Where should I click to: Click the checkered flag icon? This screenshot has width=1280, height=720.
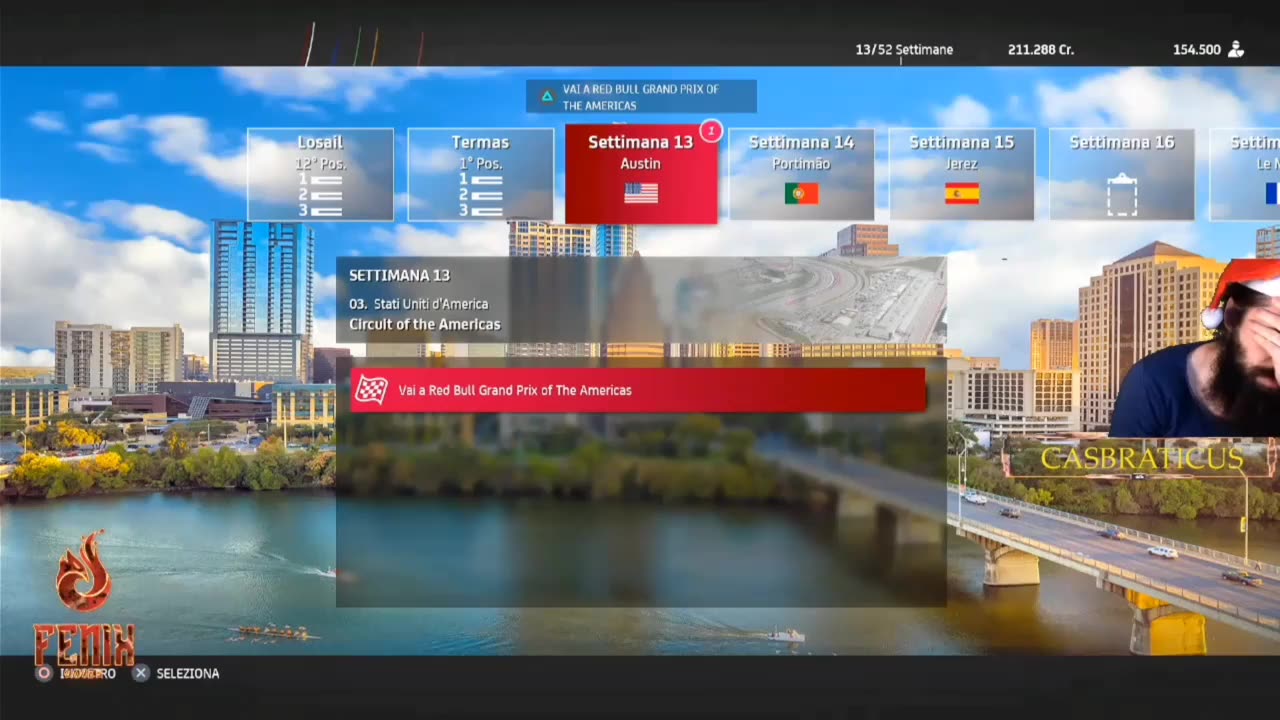tap(371, 390)
